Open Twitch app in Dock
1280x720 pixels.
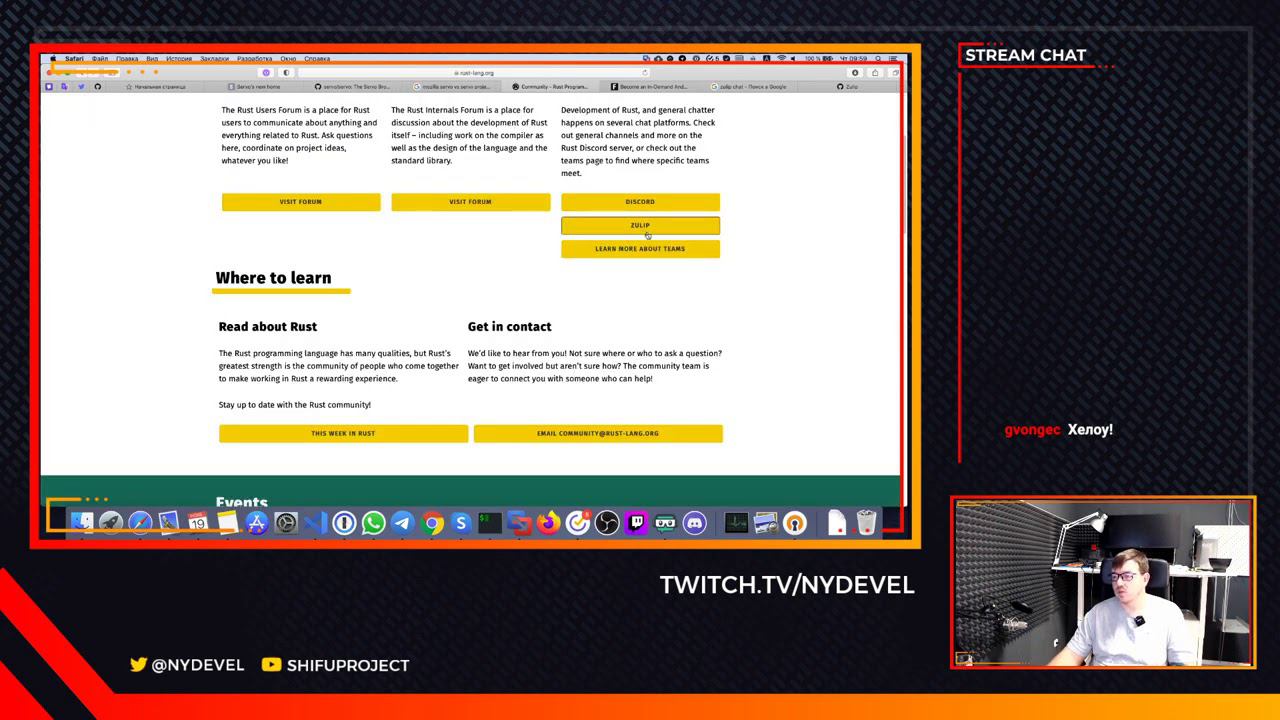pyautogui.click(x=636, y=522)
